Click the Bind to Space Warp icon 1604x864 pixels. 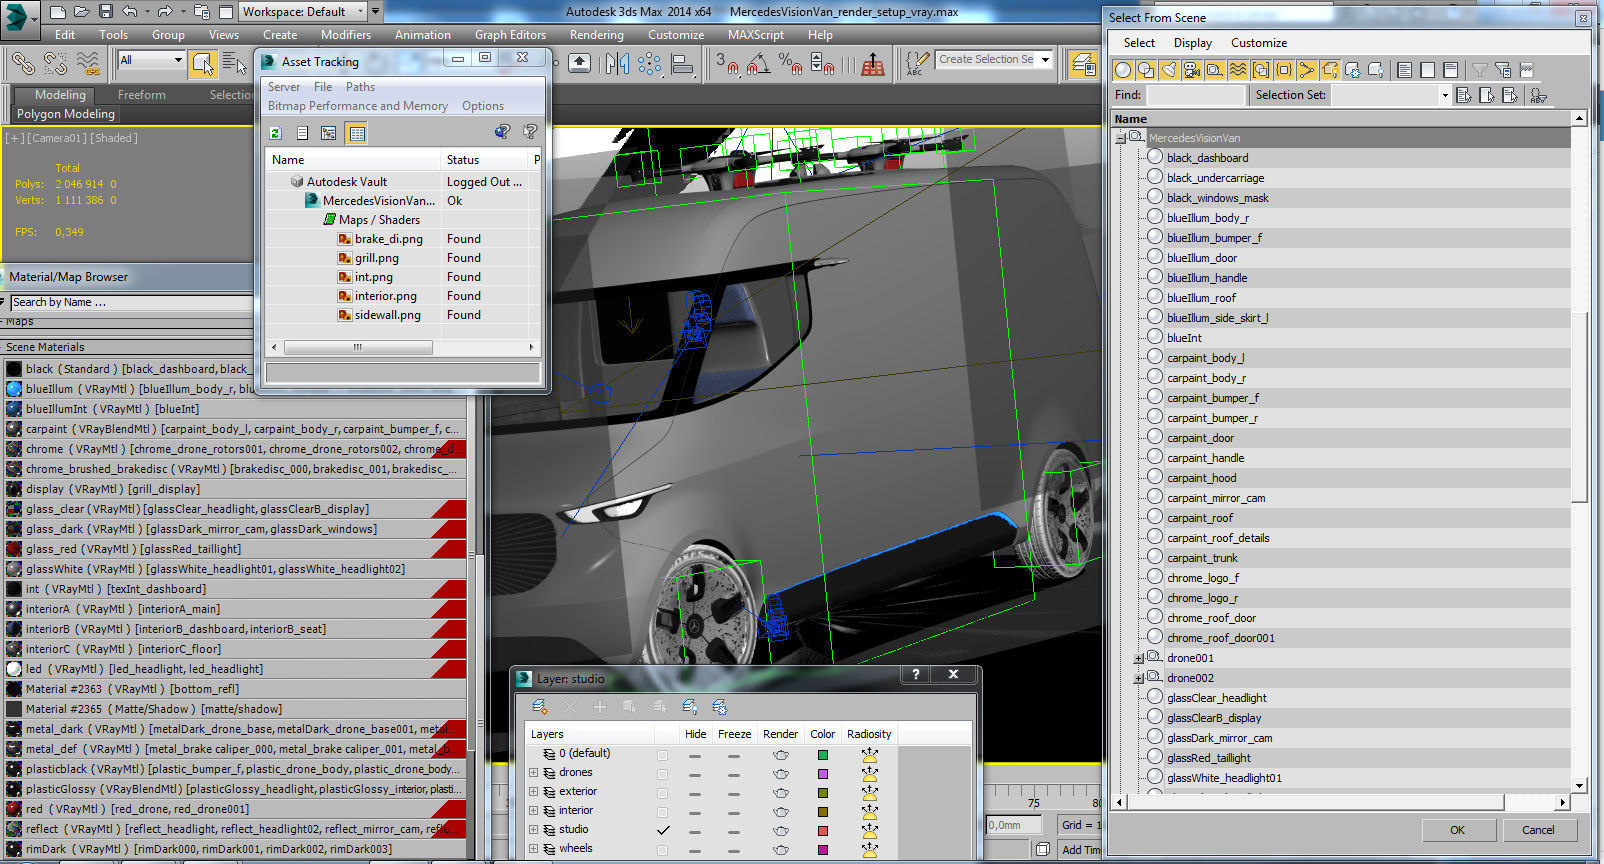coord(88,63)
